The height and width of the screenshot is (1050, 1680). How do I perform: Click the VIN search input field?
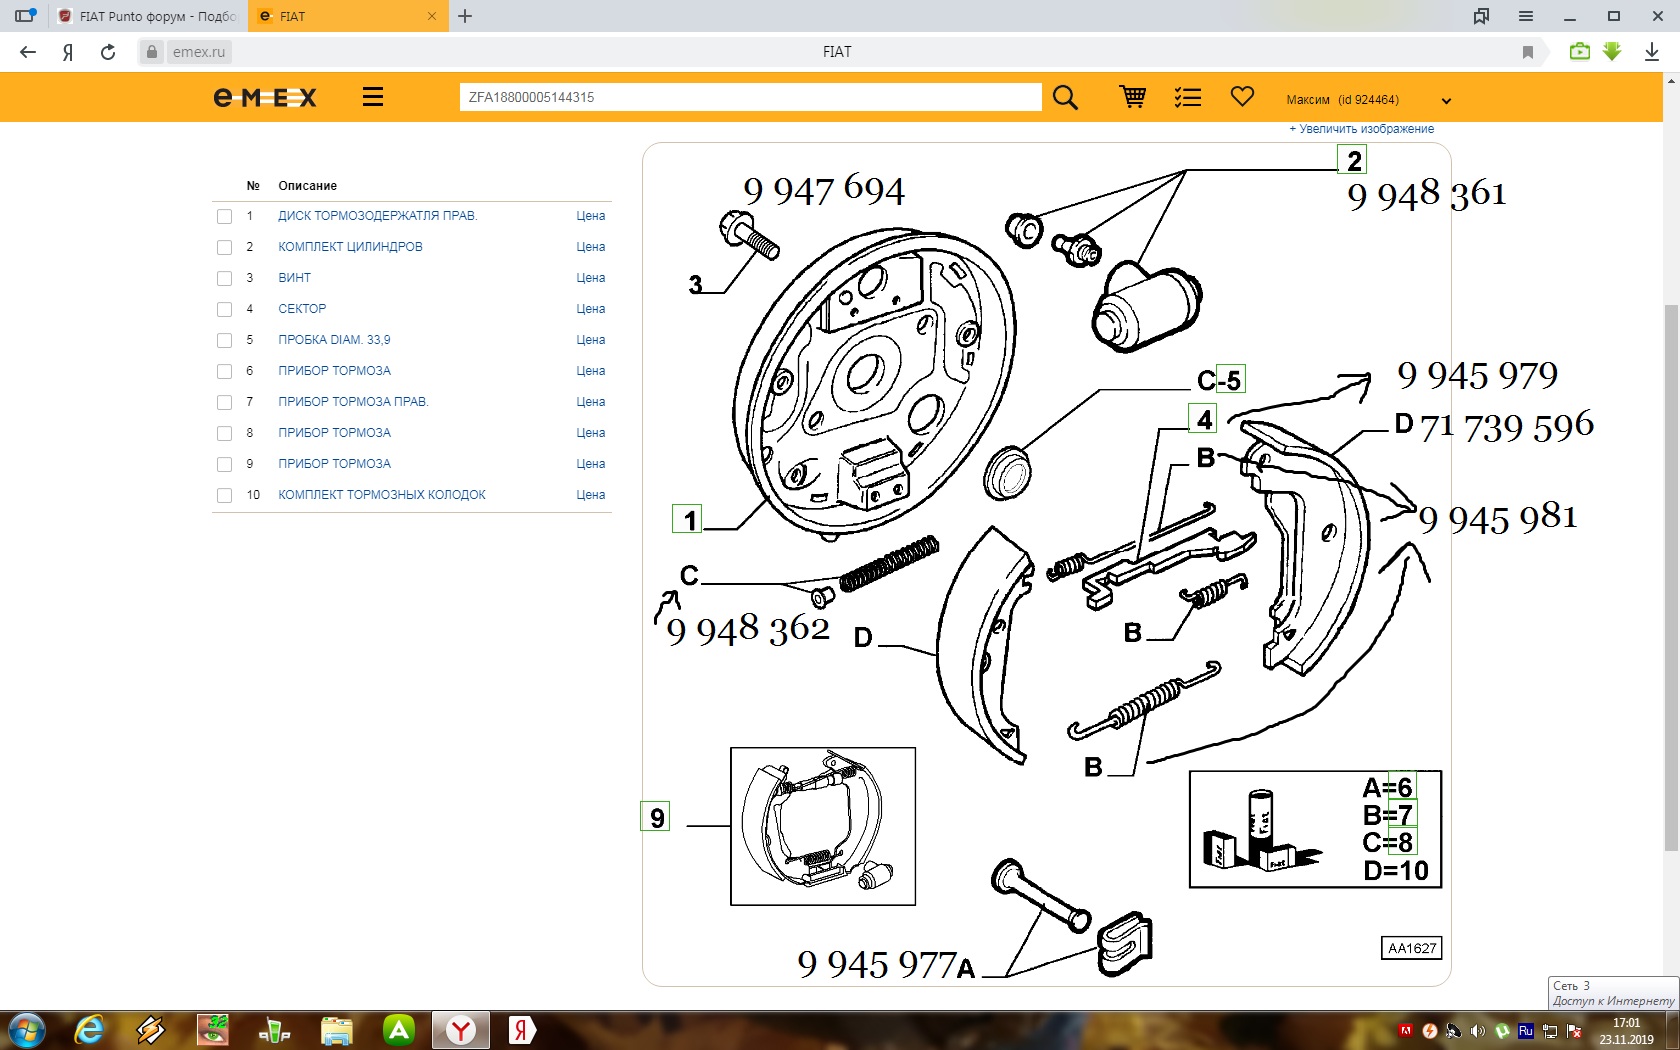coord(750,97)
